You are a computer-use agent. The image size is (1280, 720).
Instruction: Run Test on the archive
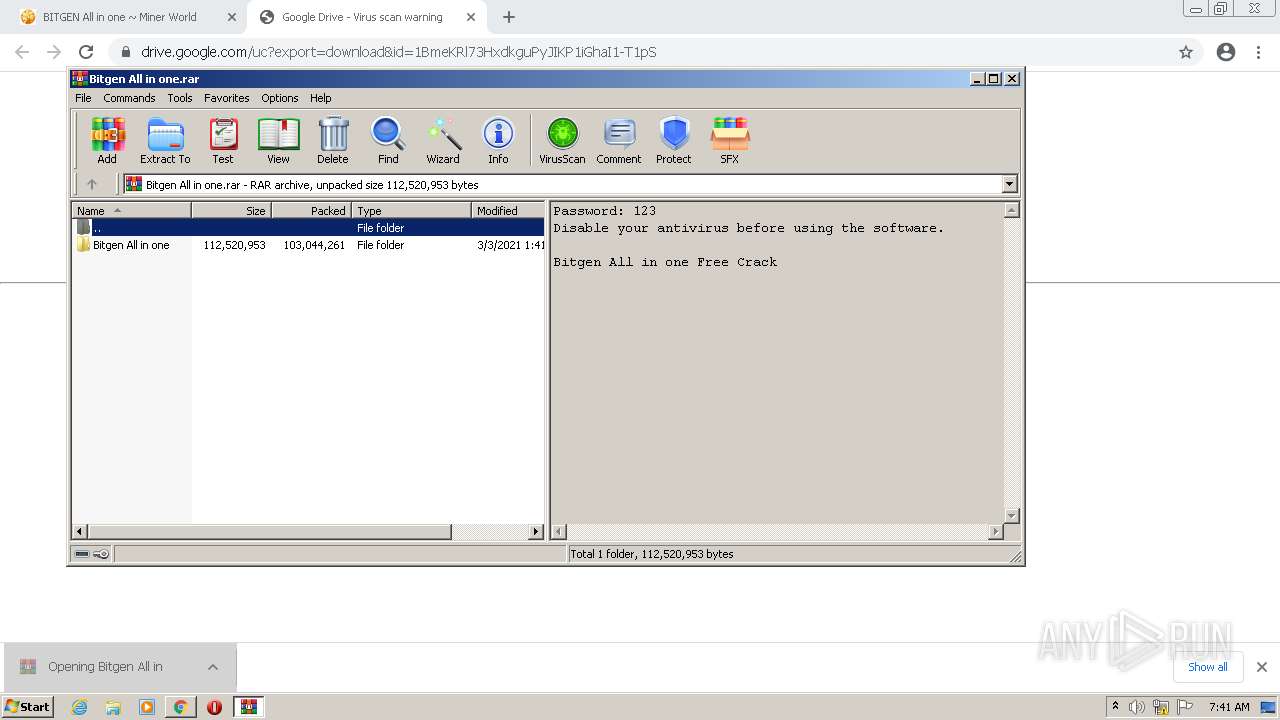(223, 140)
